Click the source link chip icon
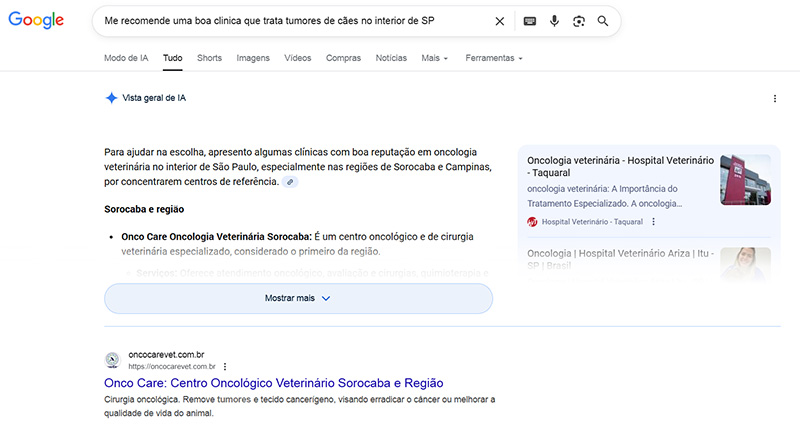800x427 pixels. (290, 183)
